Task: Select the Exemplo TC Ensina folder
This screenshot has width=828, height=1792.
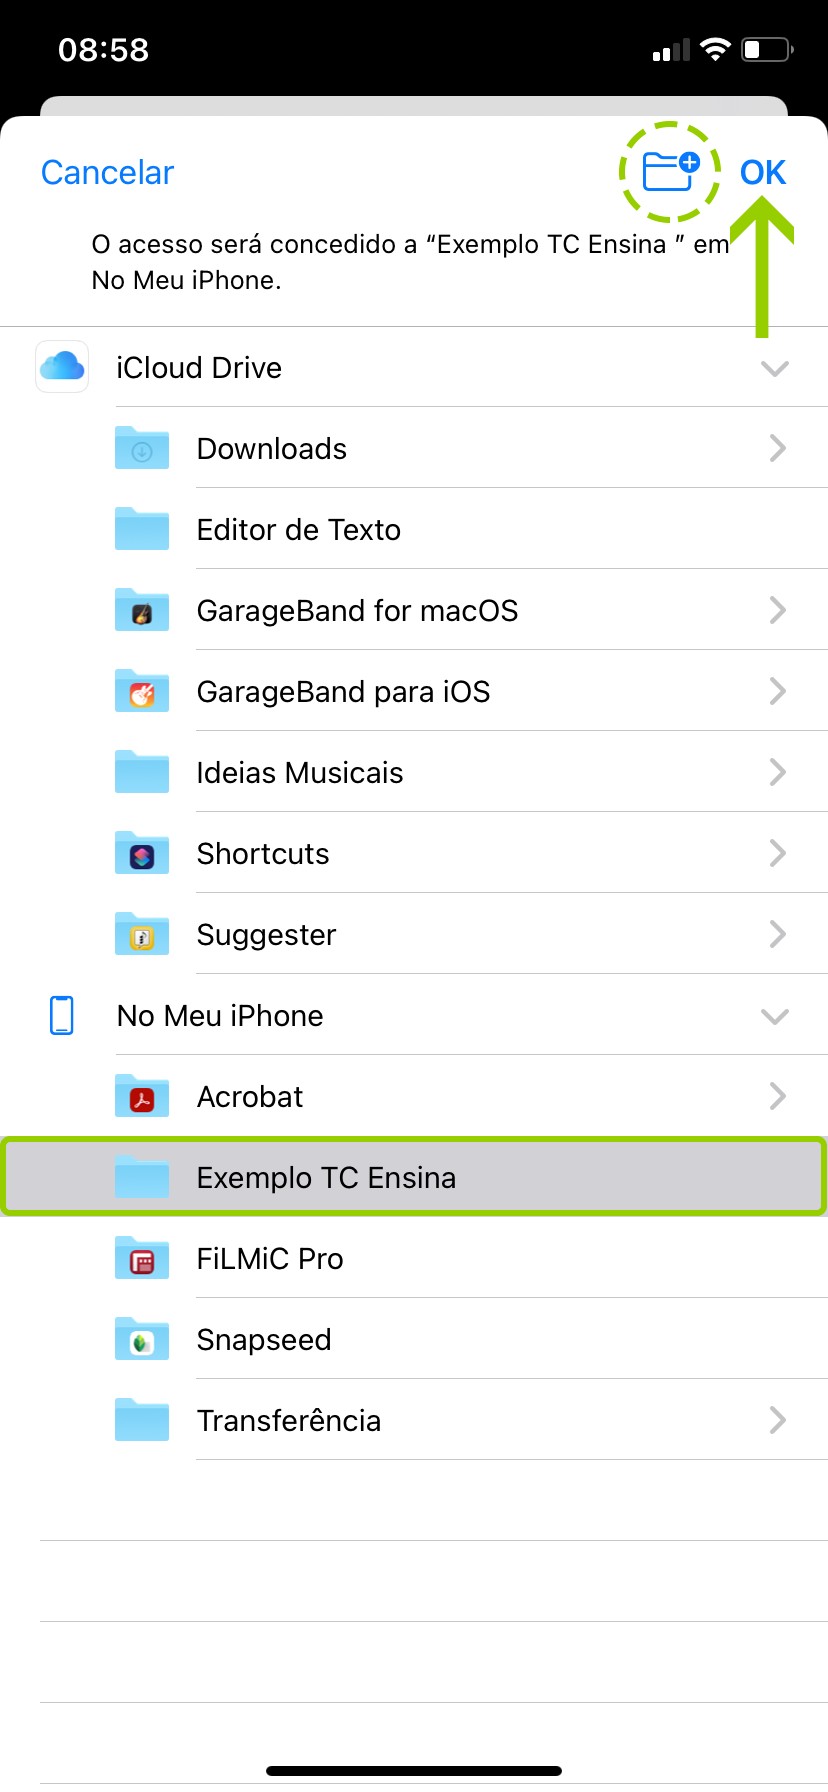Action: coord(326,1177)
